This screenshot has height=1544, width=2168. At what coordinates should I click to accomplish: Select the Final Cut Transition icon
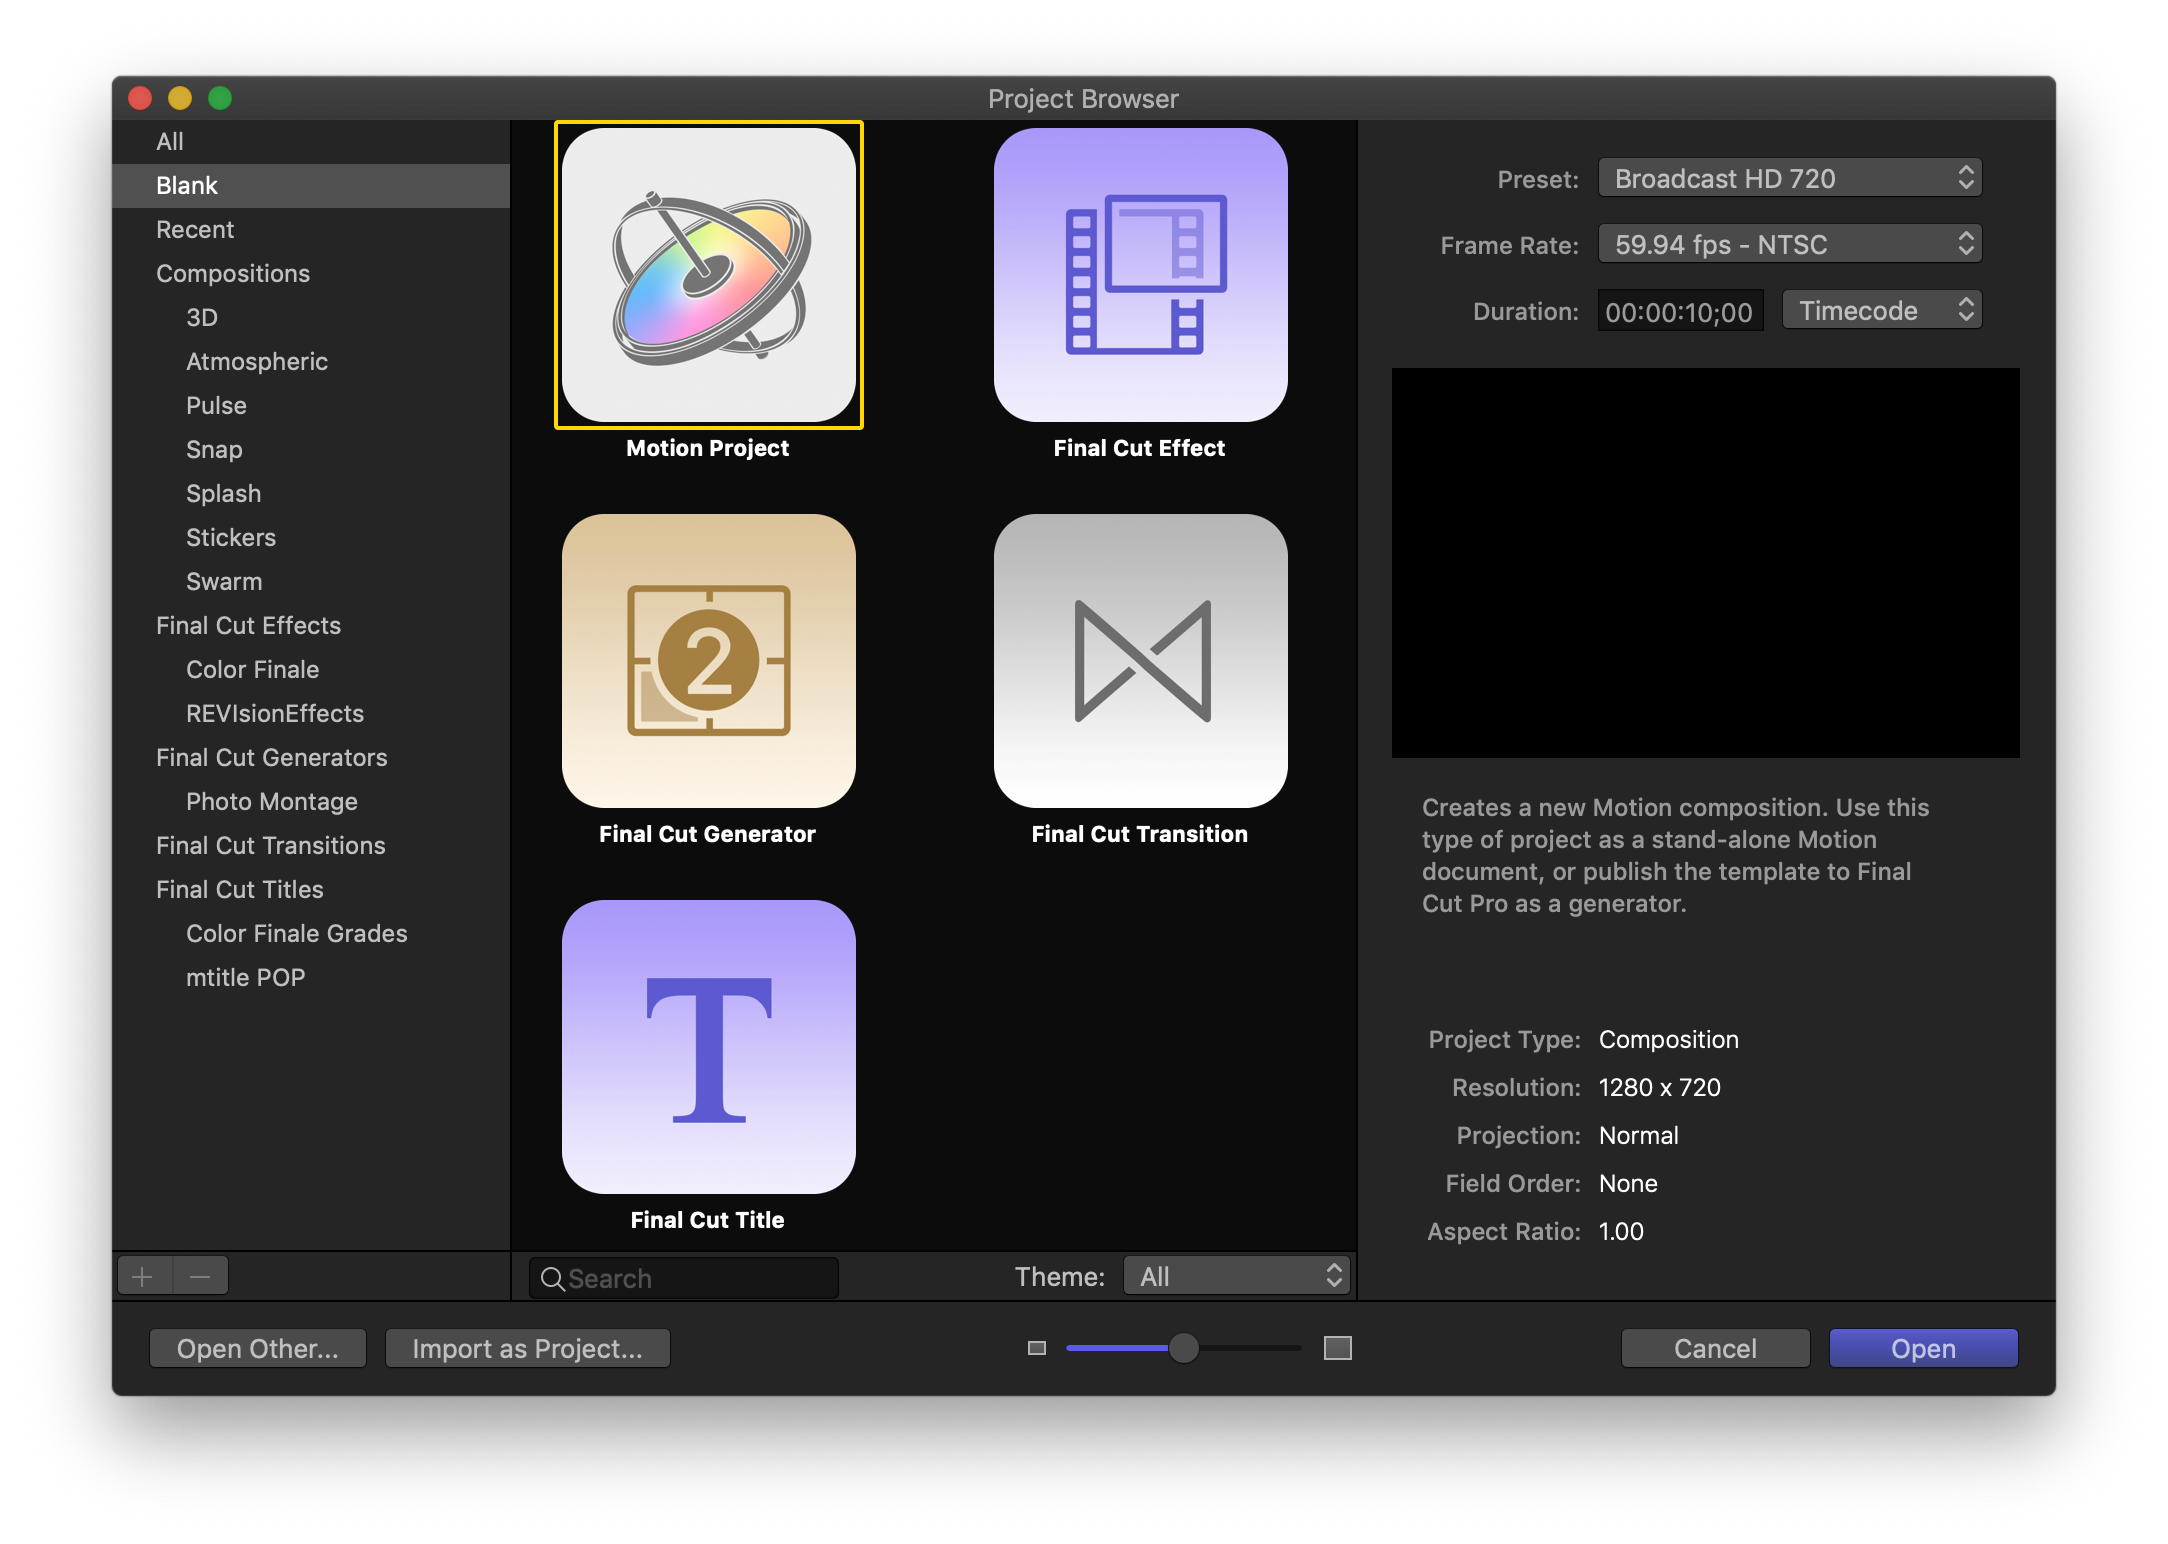click(1140, 661)
